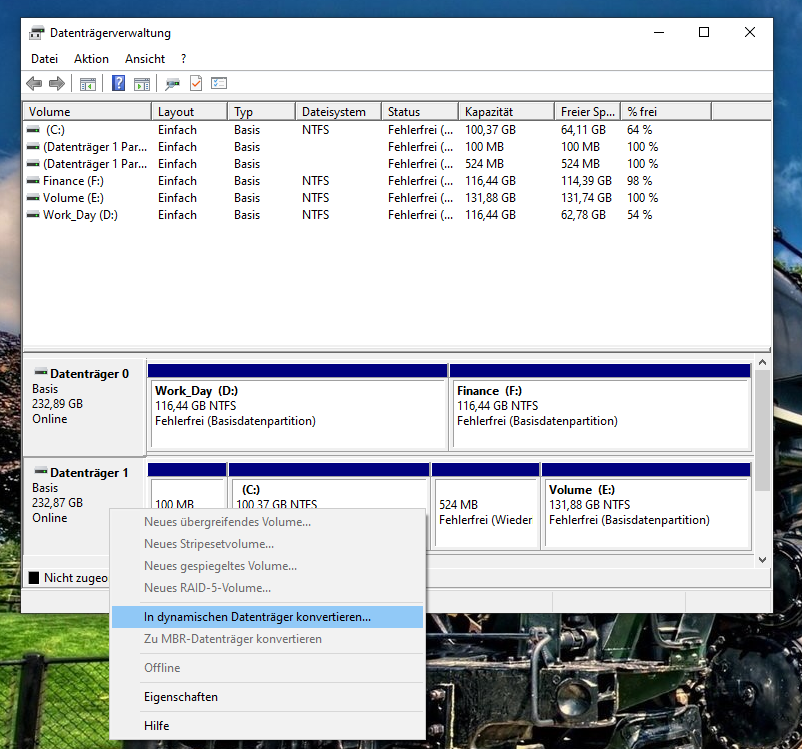The image size is (802, 749).
Task: Open the Aktion menu
Action: click(91, 59)
